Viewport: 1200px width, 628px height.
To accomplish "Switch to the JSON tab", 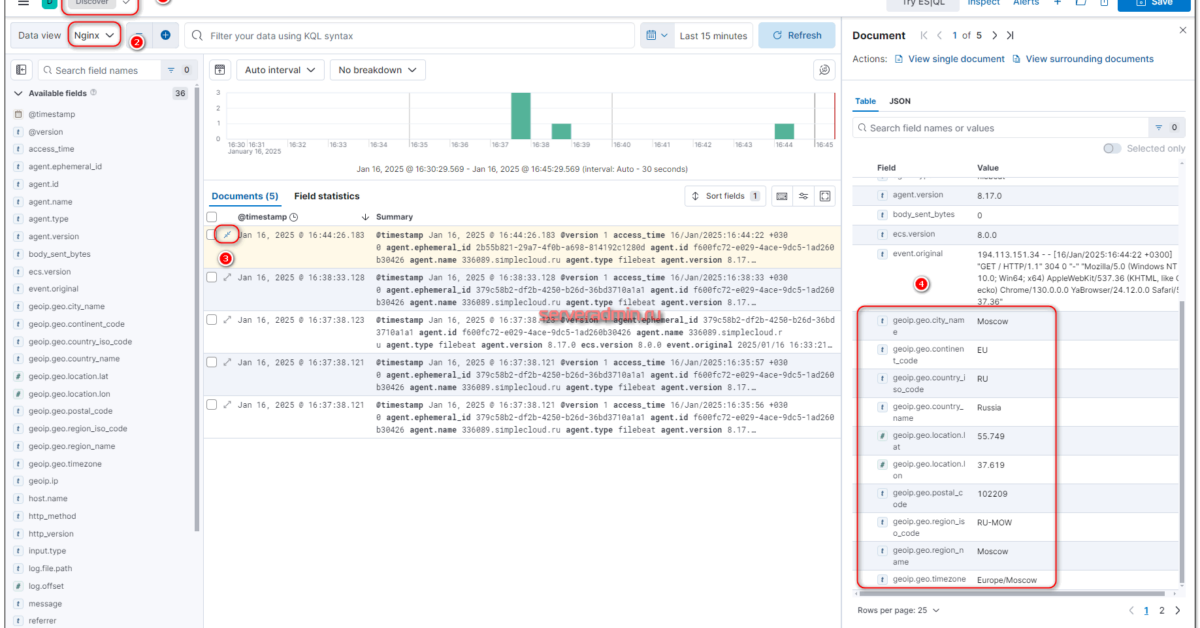I will click(x=900, y=101).
